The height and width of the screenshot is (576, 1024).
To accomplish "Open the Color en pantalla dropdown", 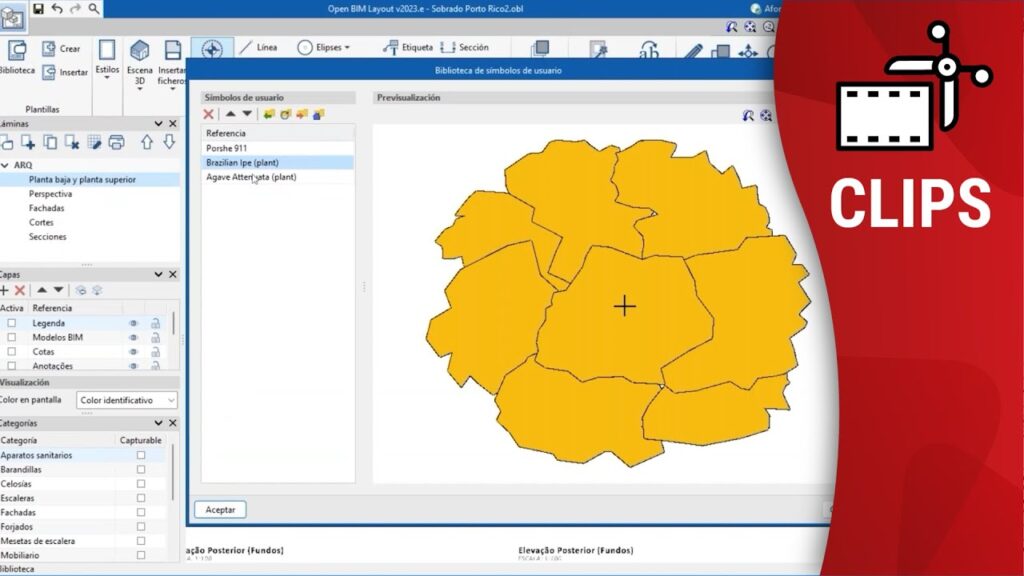I will point(127,400).
